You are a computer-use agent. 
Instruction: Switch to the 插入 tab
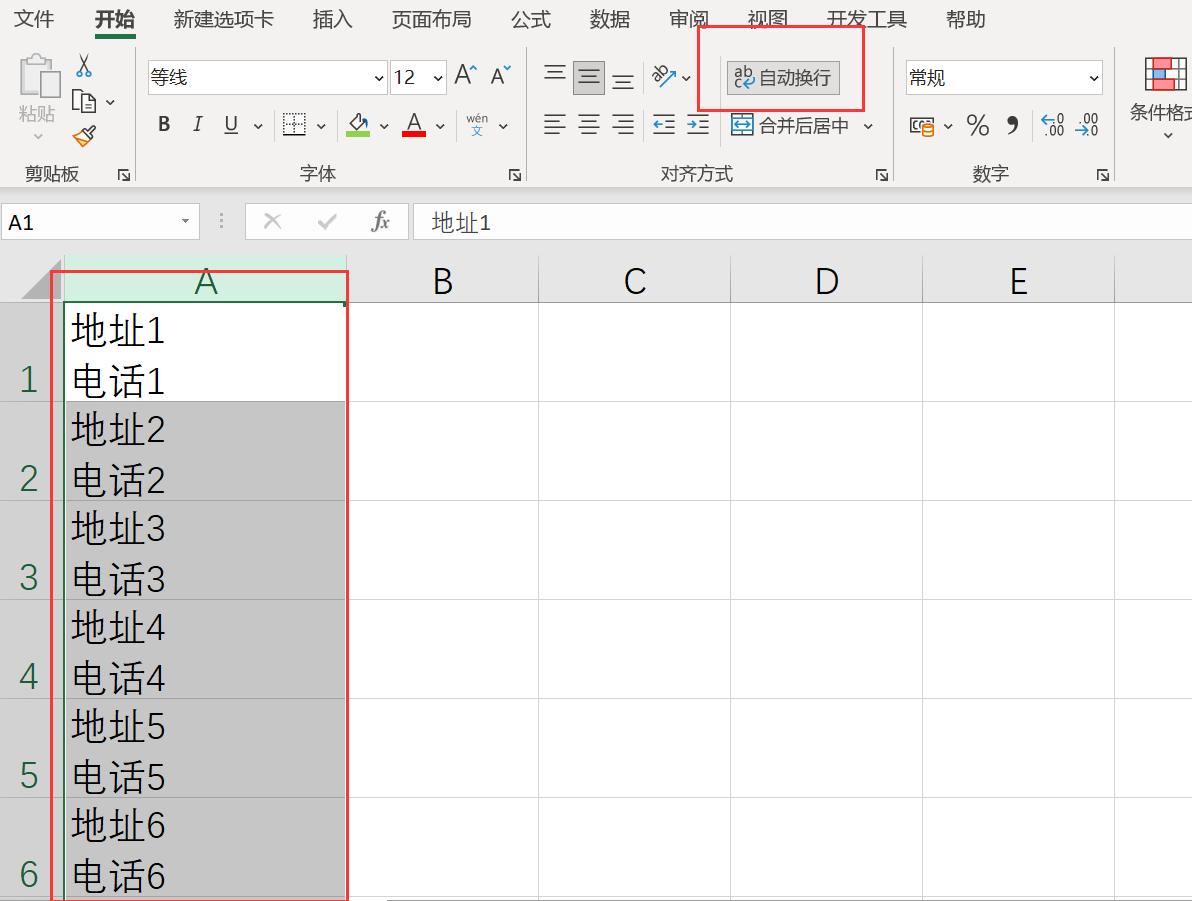[332, 19]
